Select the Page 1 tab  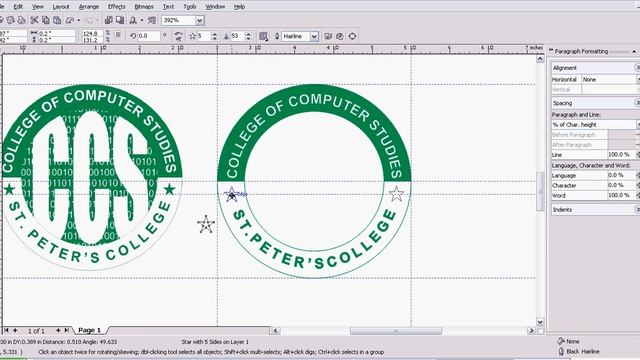(x=89, y=330)
